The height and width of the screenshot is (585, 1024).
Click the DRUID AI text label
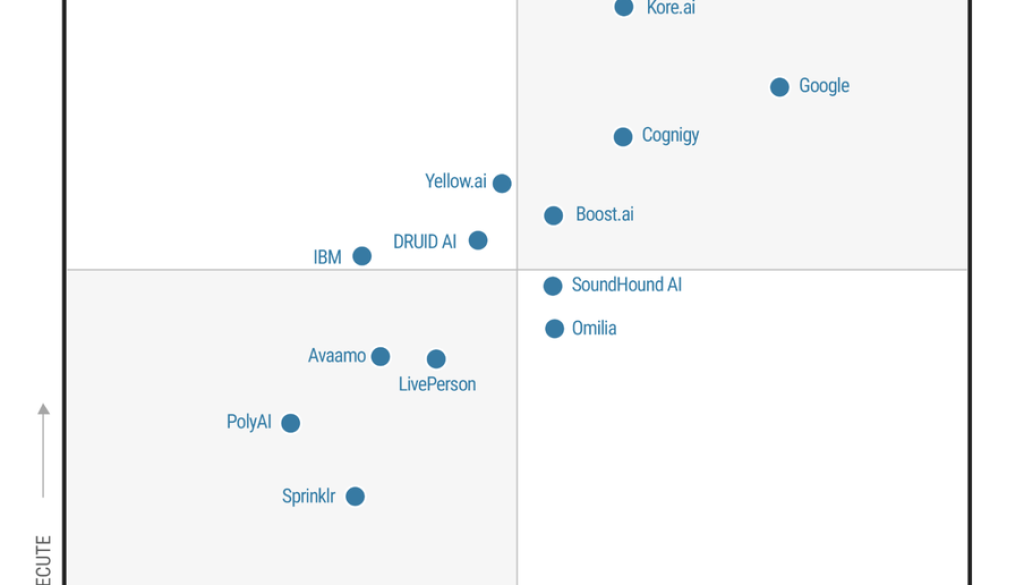425,241
